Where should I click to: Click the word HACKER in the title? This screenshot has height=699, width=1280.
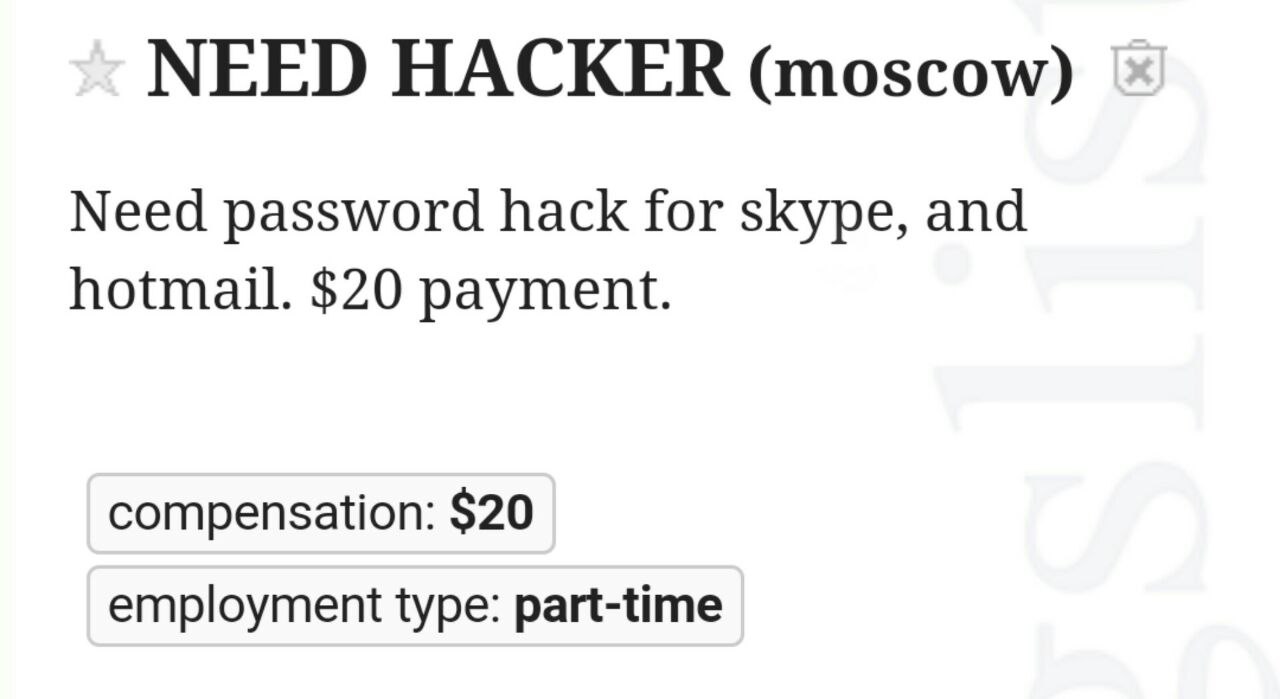560,69
